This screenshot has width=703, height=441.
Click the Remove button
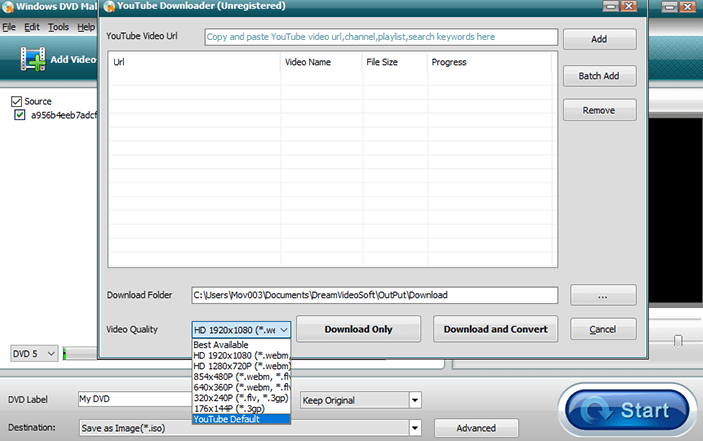click(x=599, y=110)
